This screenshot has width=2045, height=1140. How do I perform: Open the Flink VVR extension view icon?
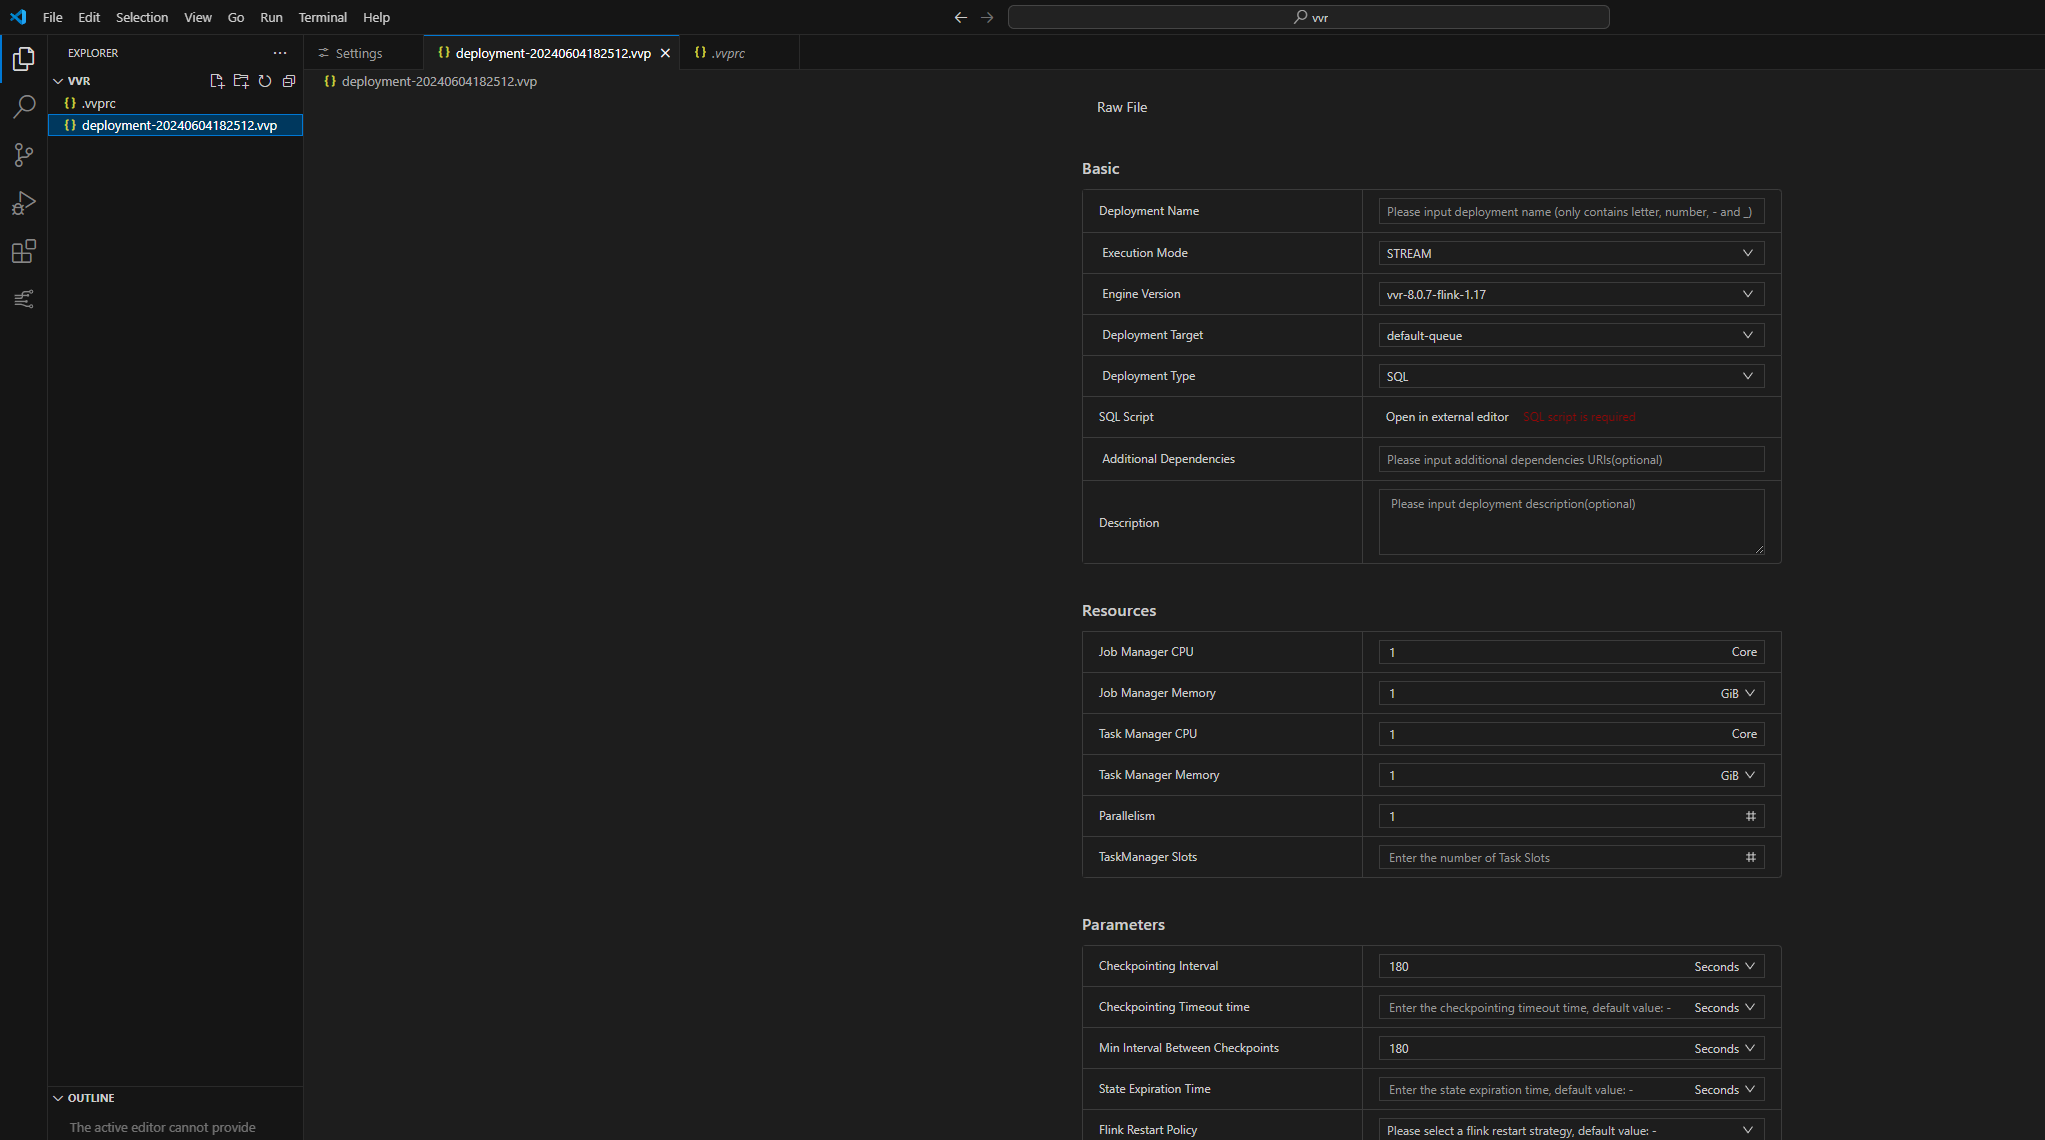[x=24, y=299]
